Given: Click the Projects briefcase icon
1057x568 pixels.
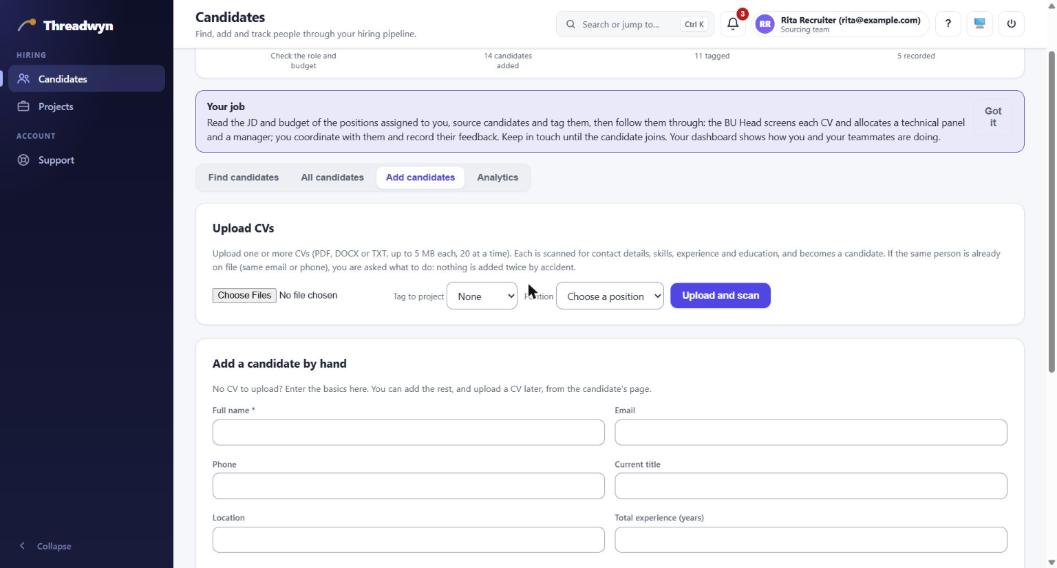Looking at the screenshot, I should (24, 106).
